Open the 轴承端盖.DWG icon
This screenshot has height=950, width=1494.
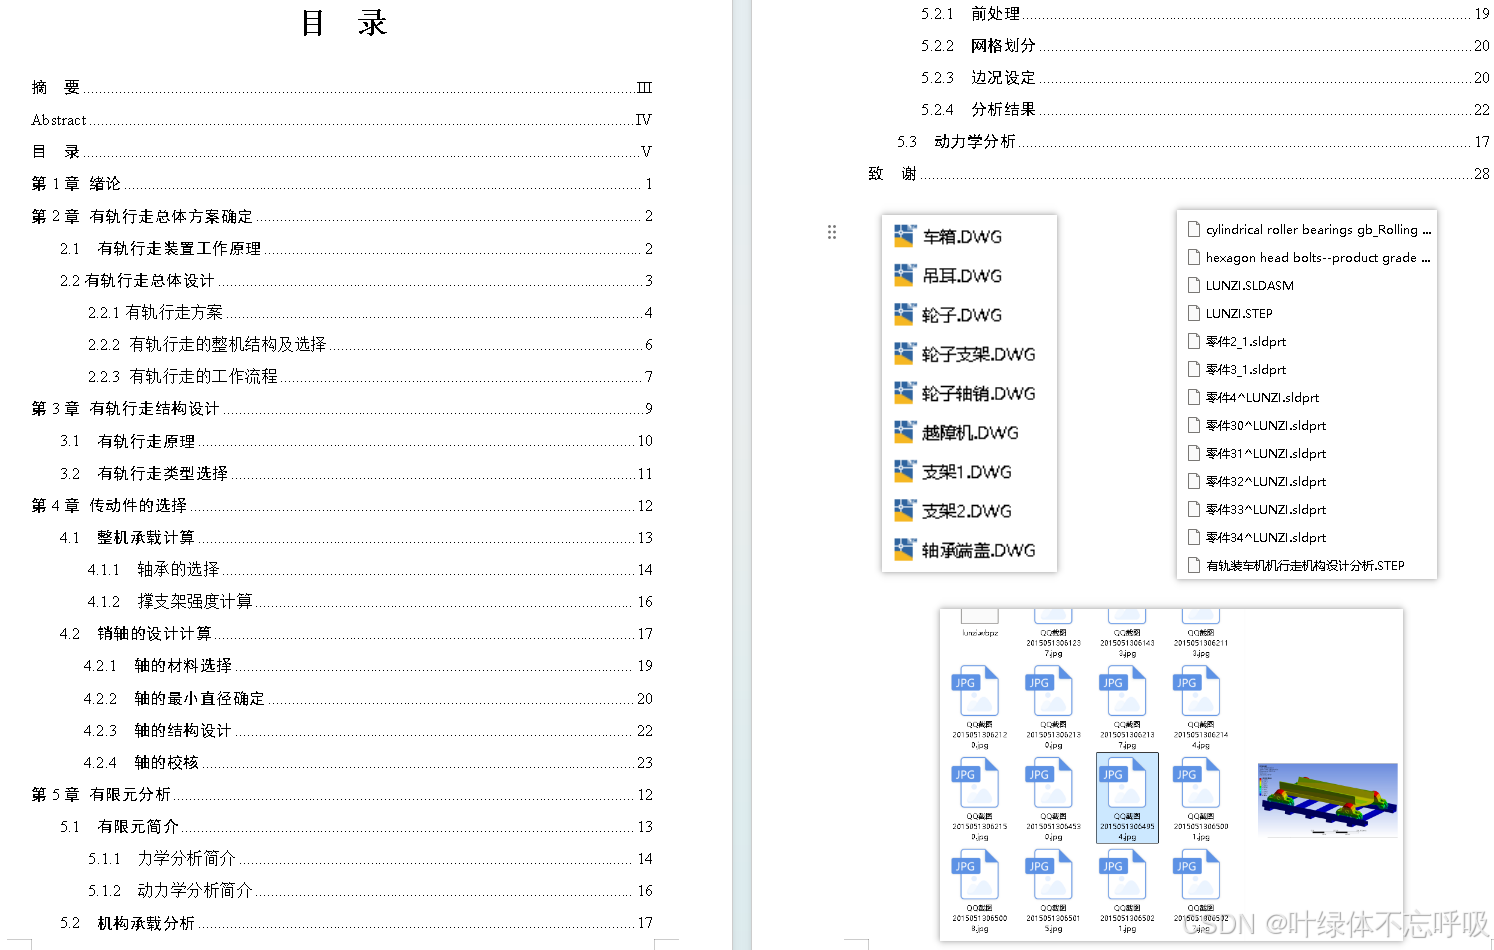point(904,550)
